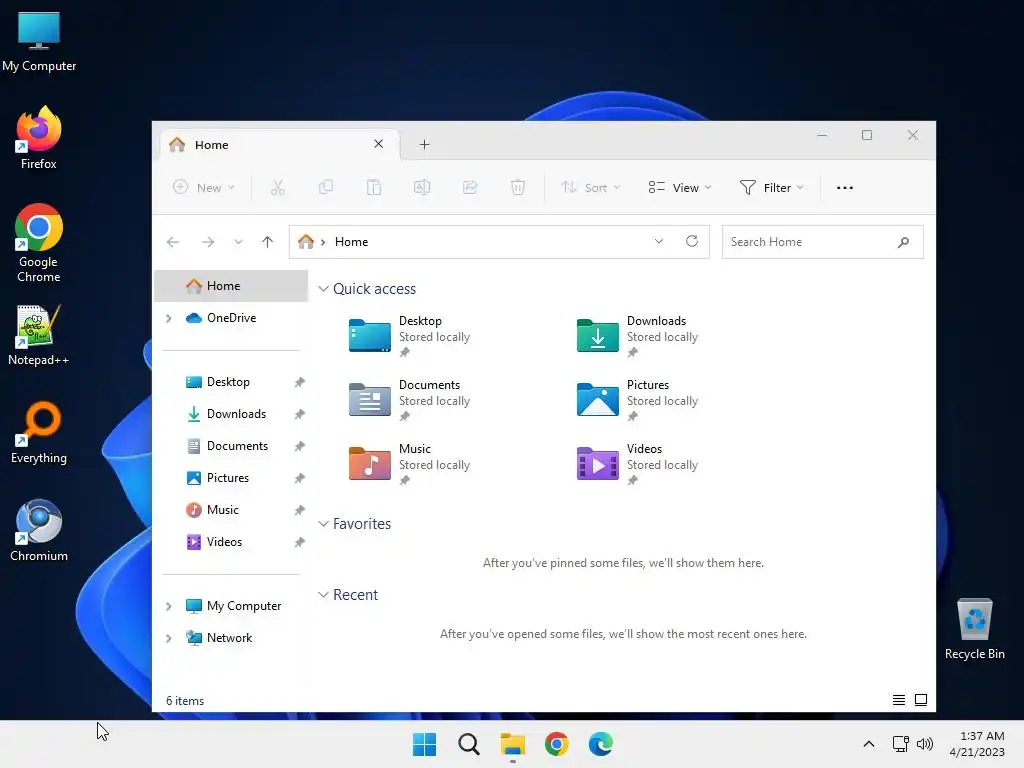This screenshot has width=1024, height=768.
Task: Expand OneDrive in navigation pane
Action: 168,318
